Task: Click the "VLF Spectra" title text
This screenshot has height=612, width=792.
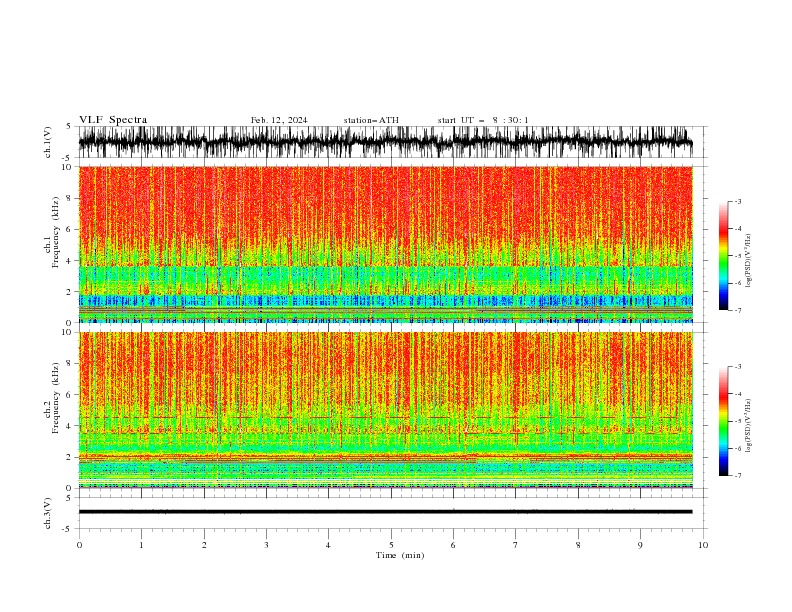Action: pyautogui.click(x=113, y=120)
